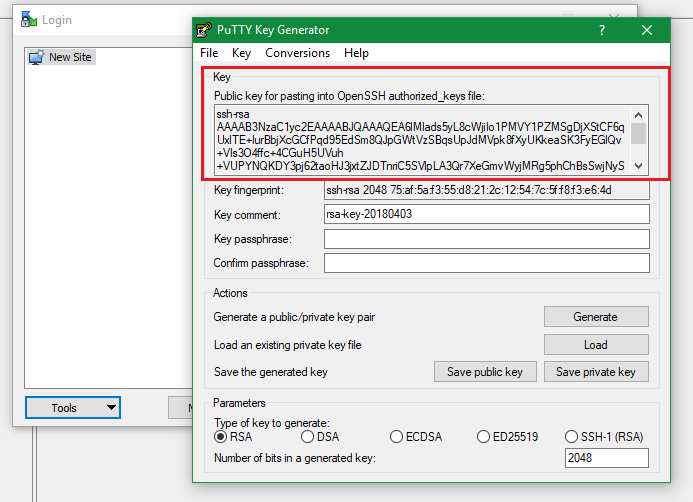Click the 'Generate a public/private key pair' text
The image size is (693, 502).
[x=294, y=317]
